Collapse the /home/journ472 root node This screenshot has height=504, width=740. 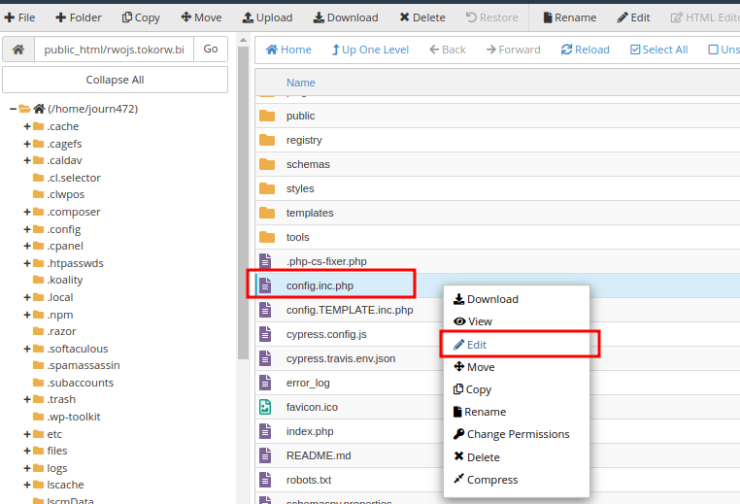(x=12, y=109)
